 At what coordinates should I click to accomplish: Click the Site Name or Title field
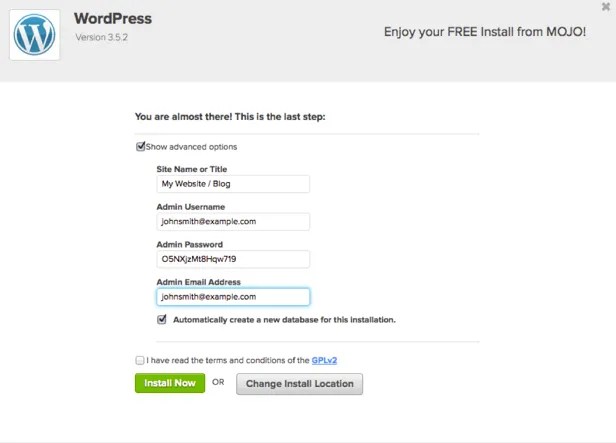coord(233,184)
